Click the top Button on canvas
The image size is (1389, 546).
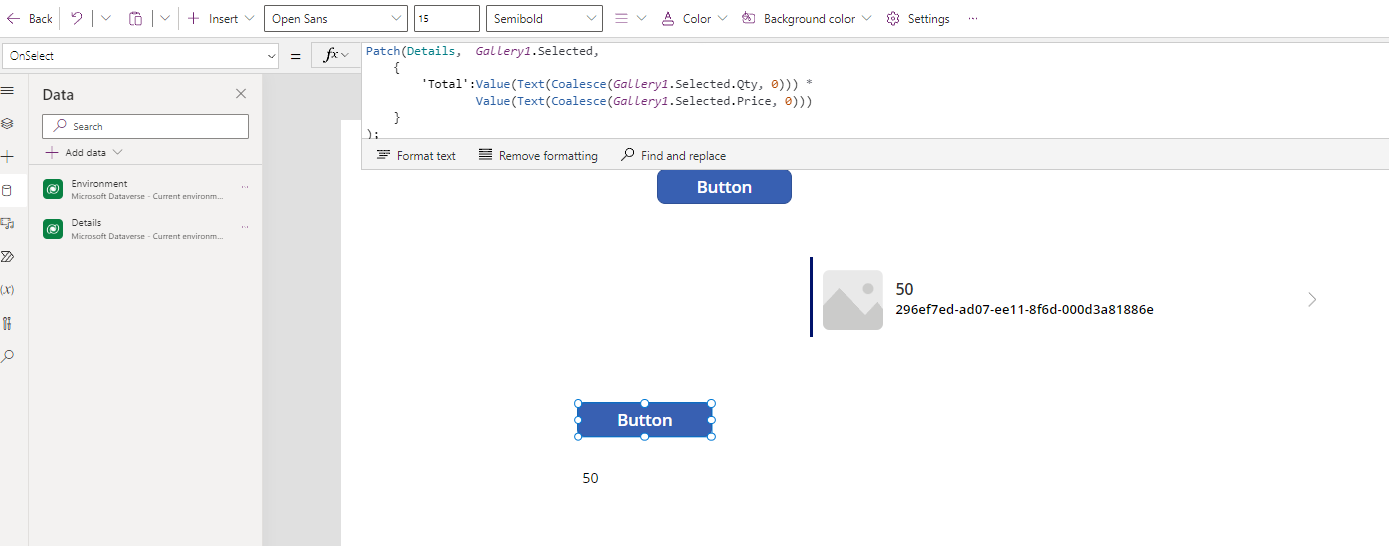[724, 187]
